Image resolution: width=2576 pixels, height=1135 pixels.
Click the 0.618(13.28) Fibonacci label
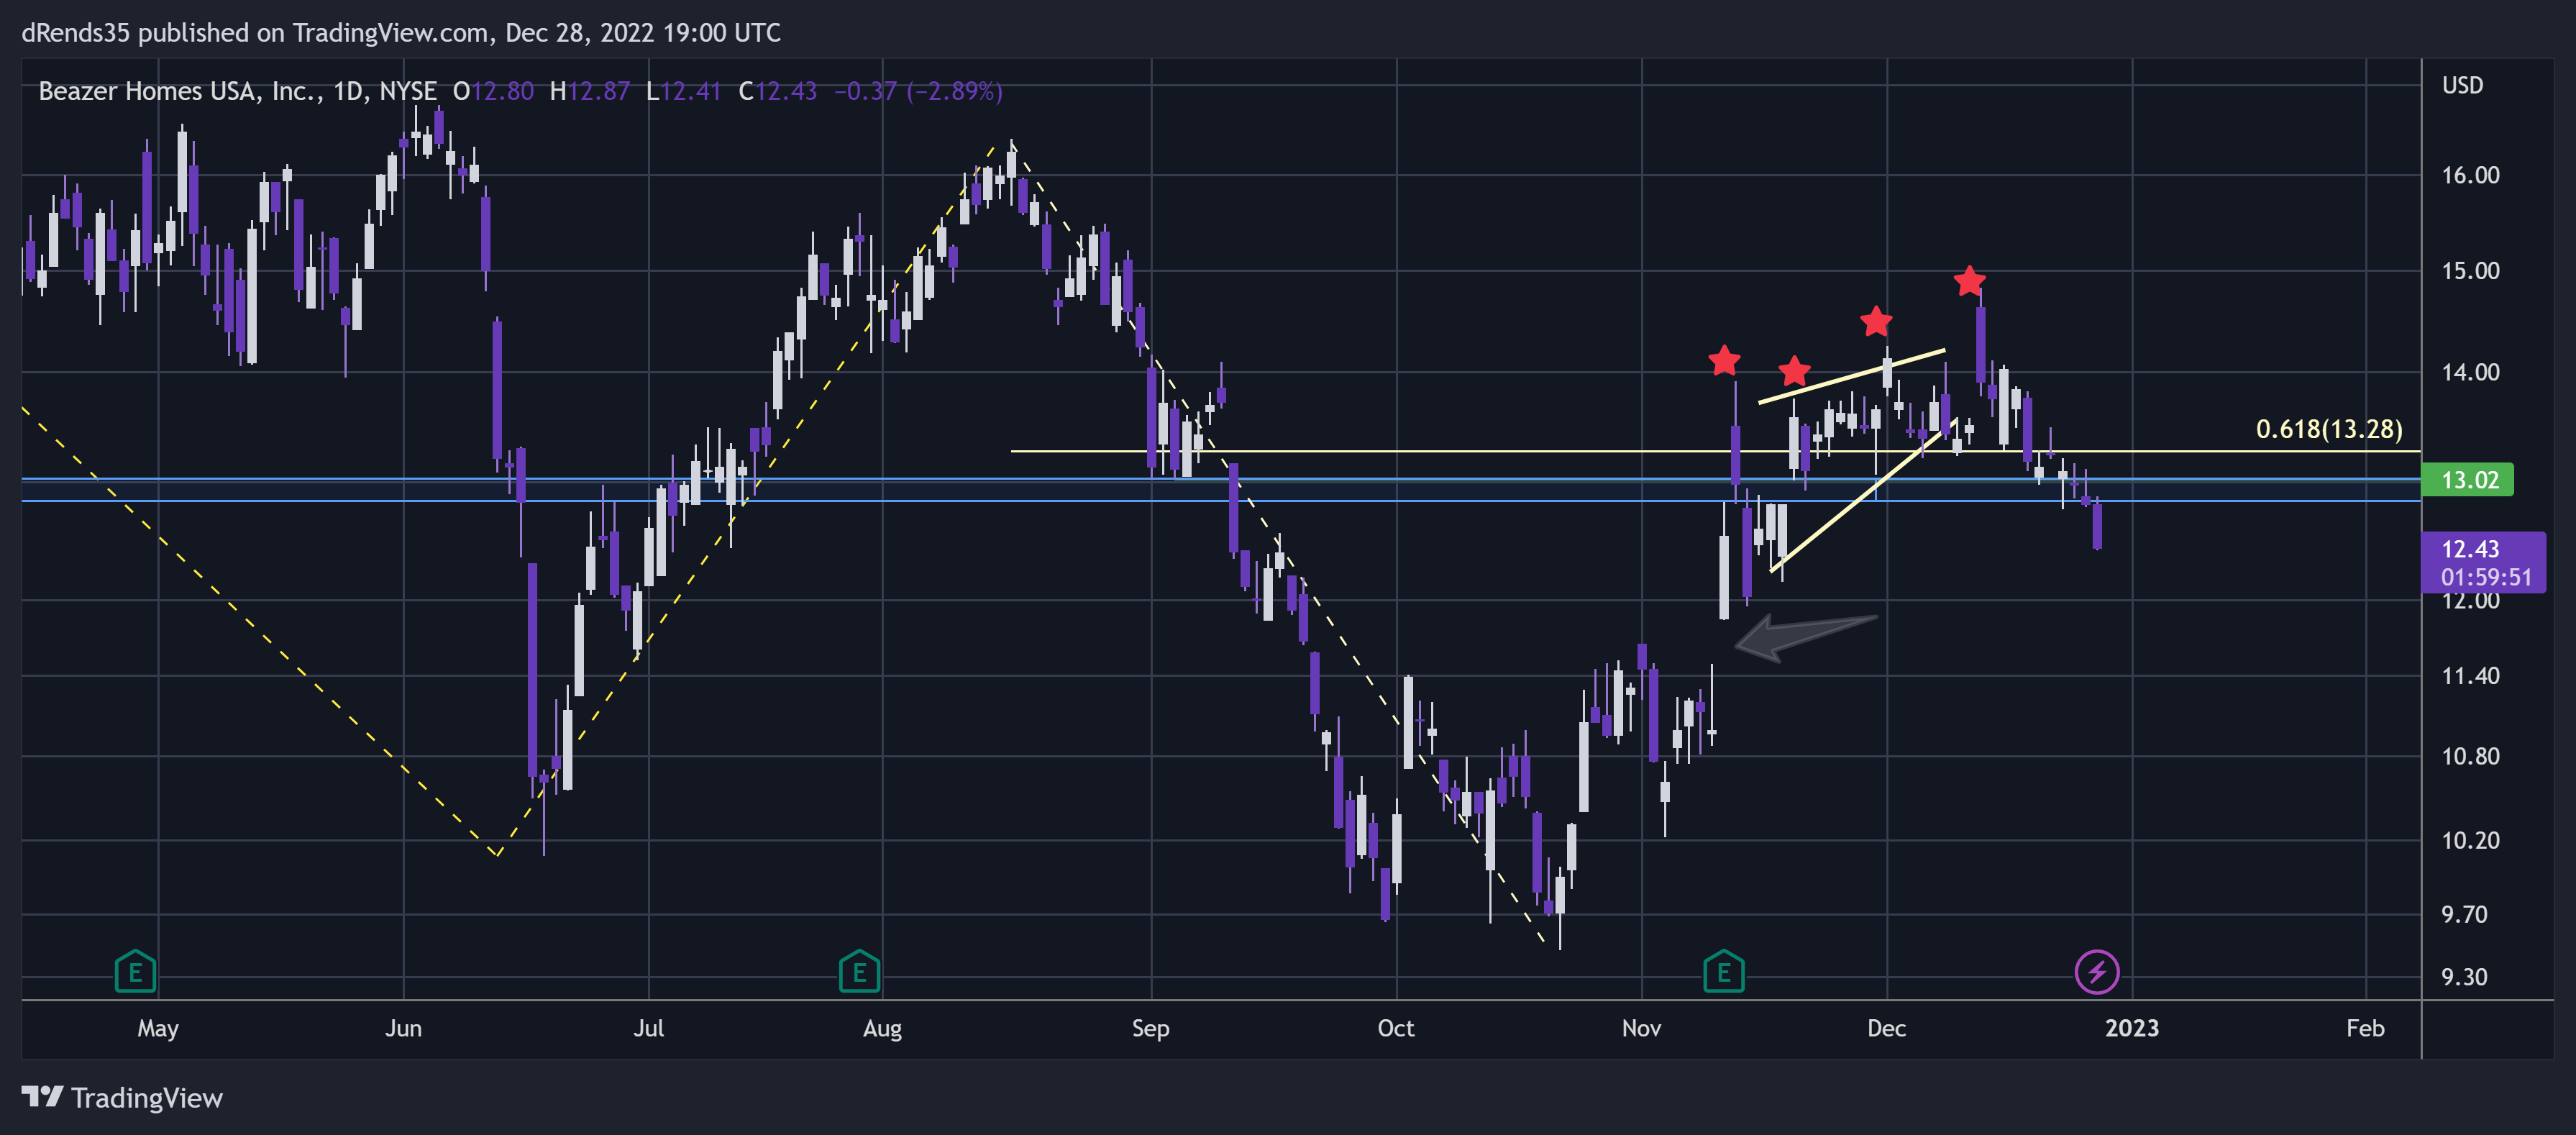[x=2328, y=429]
